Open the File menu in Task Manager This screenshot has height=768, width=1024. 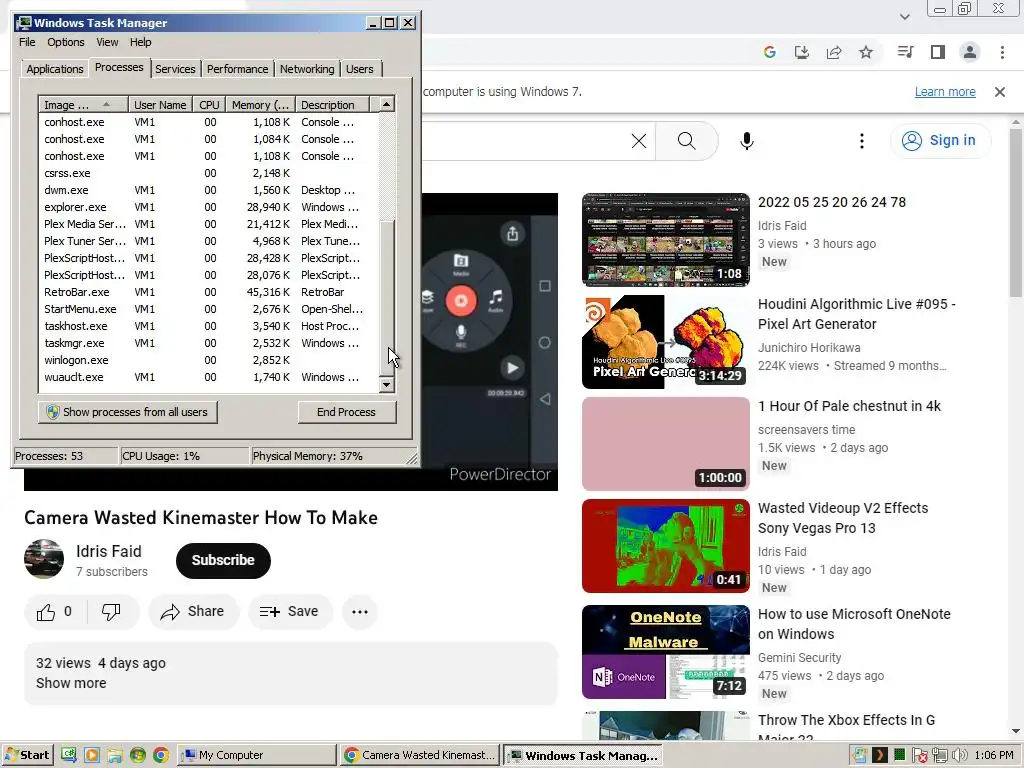pos(27,42)
